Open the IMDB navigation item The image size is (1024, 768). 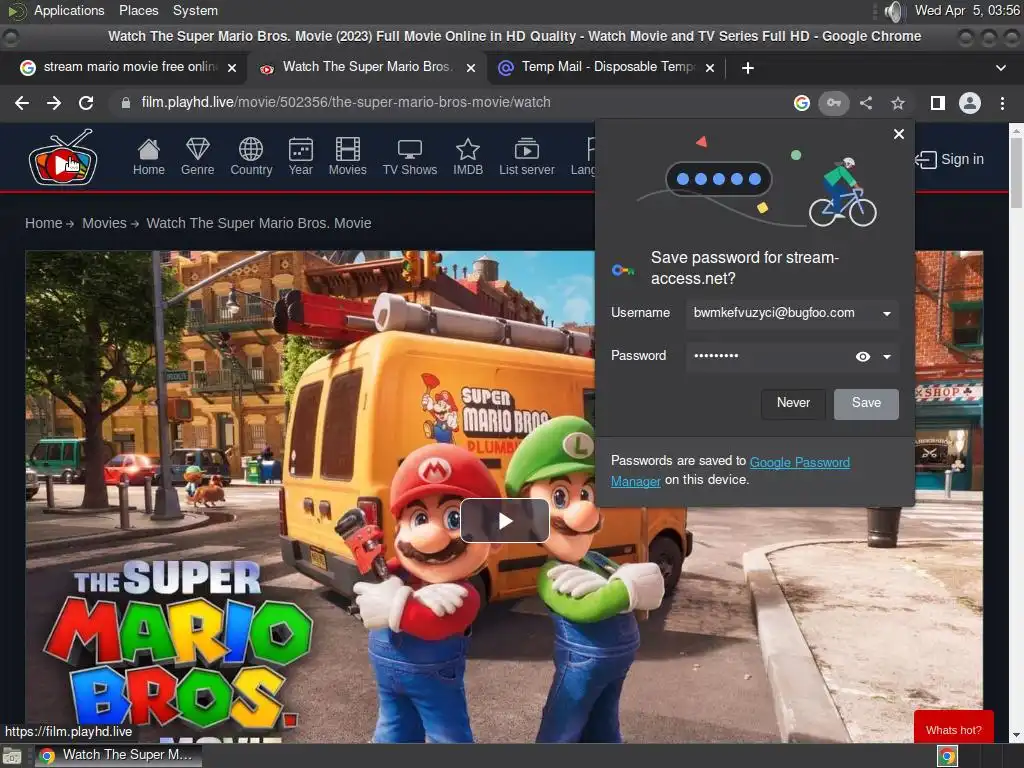(x=468, y=157)
